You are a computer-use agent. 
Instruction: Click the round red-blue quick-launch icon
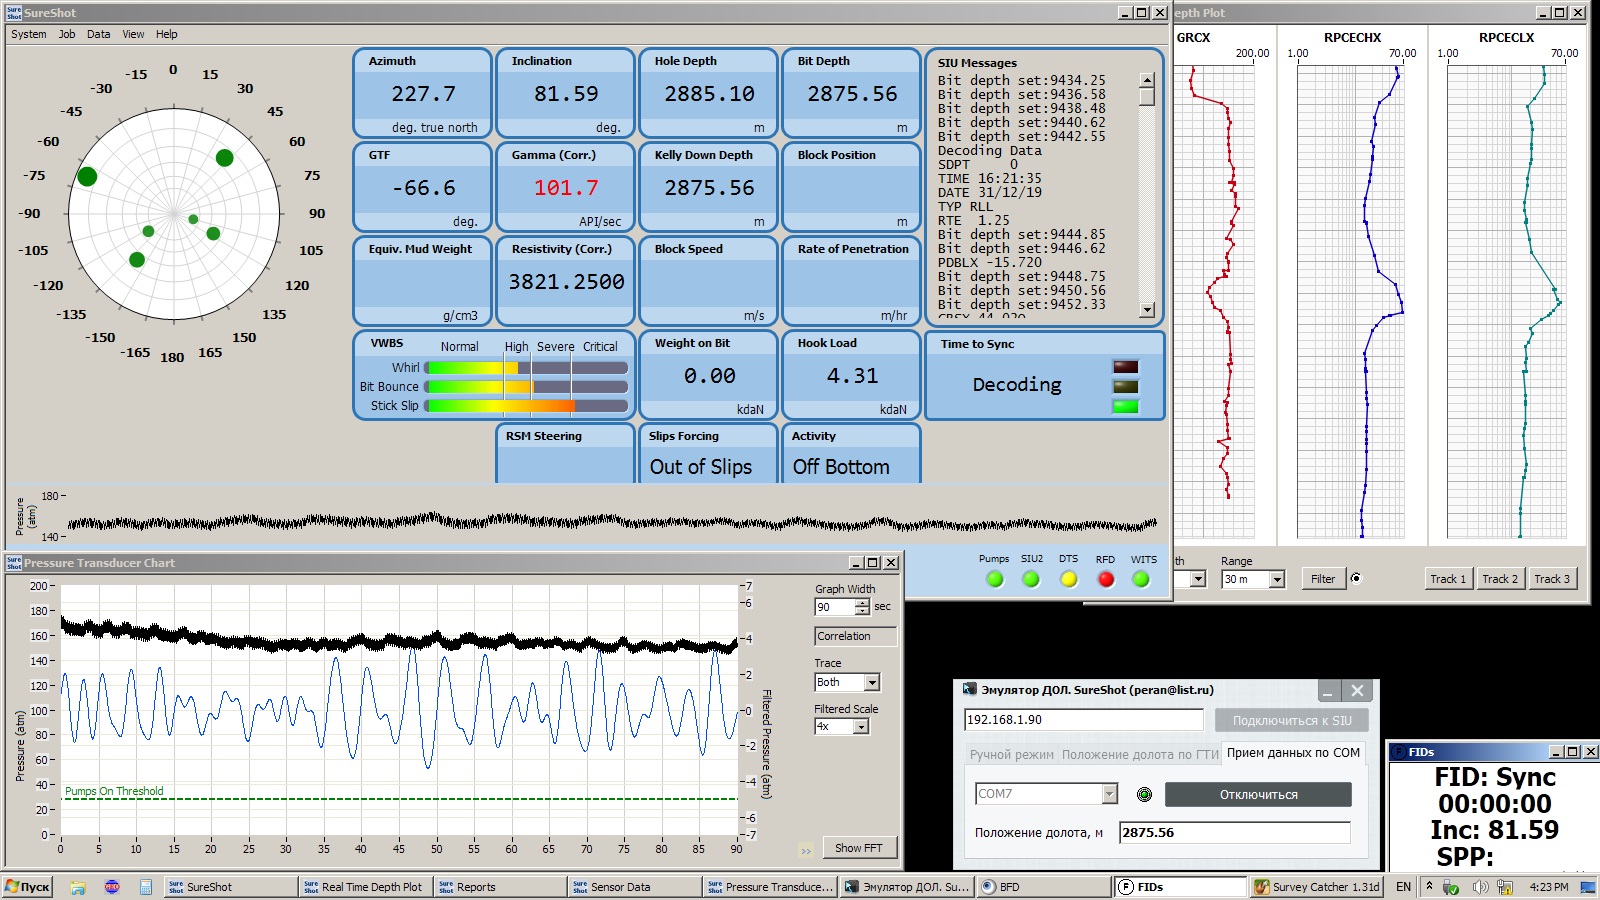click(x=112, y=887)
